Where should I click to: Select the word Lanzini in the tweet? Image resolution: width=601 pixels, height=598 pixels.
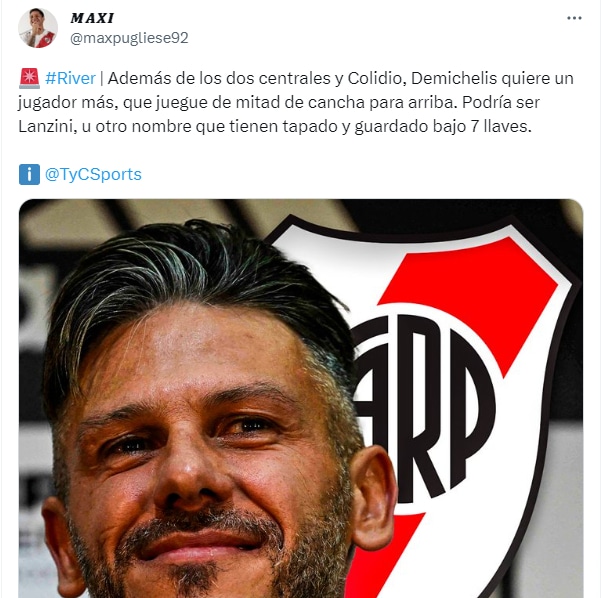(x=46, y=126)
